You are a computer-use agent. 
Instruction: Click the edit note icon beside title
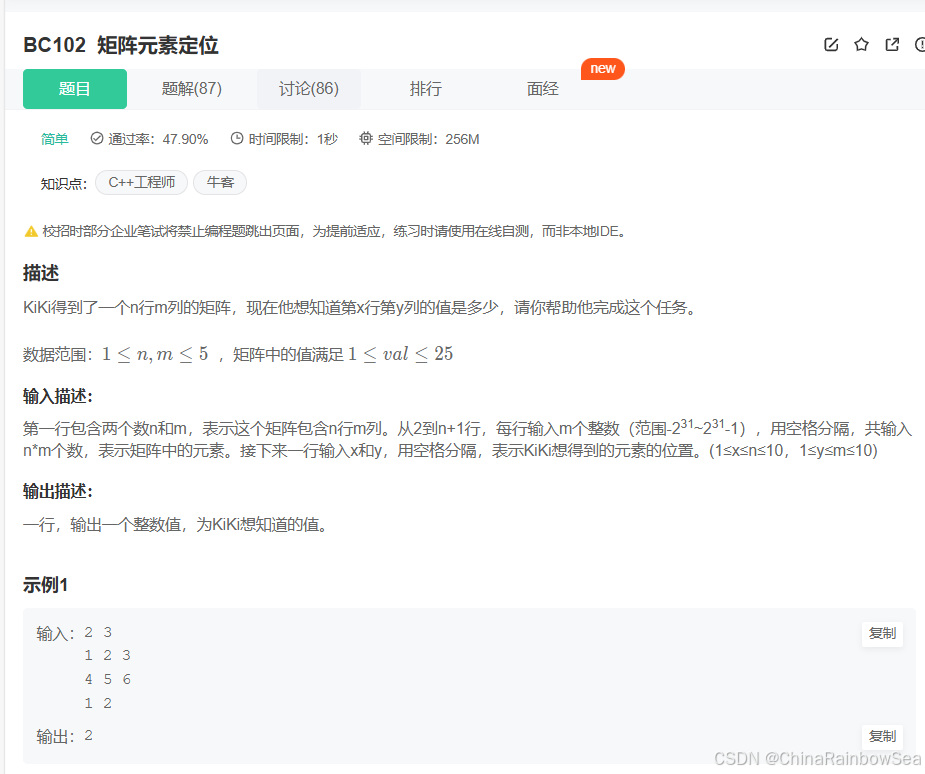pyautogui.click(x=831, y=45)
